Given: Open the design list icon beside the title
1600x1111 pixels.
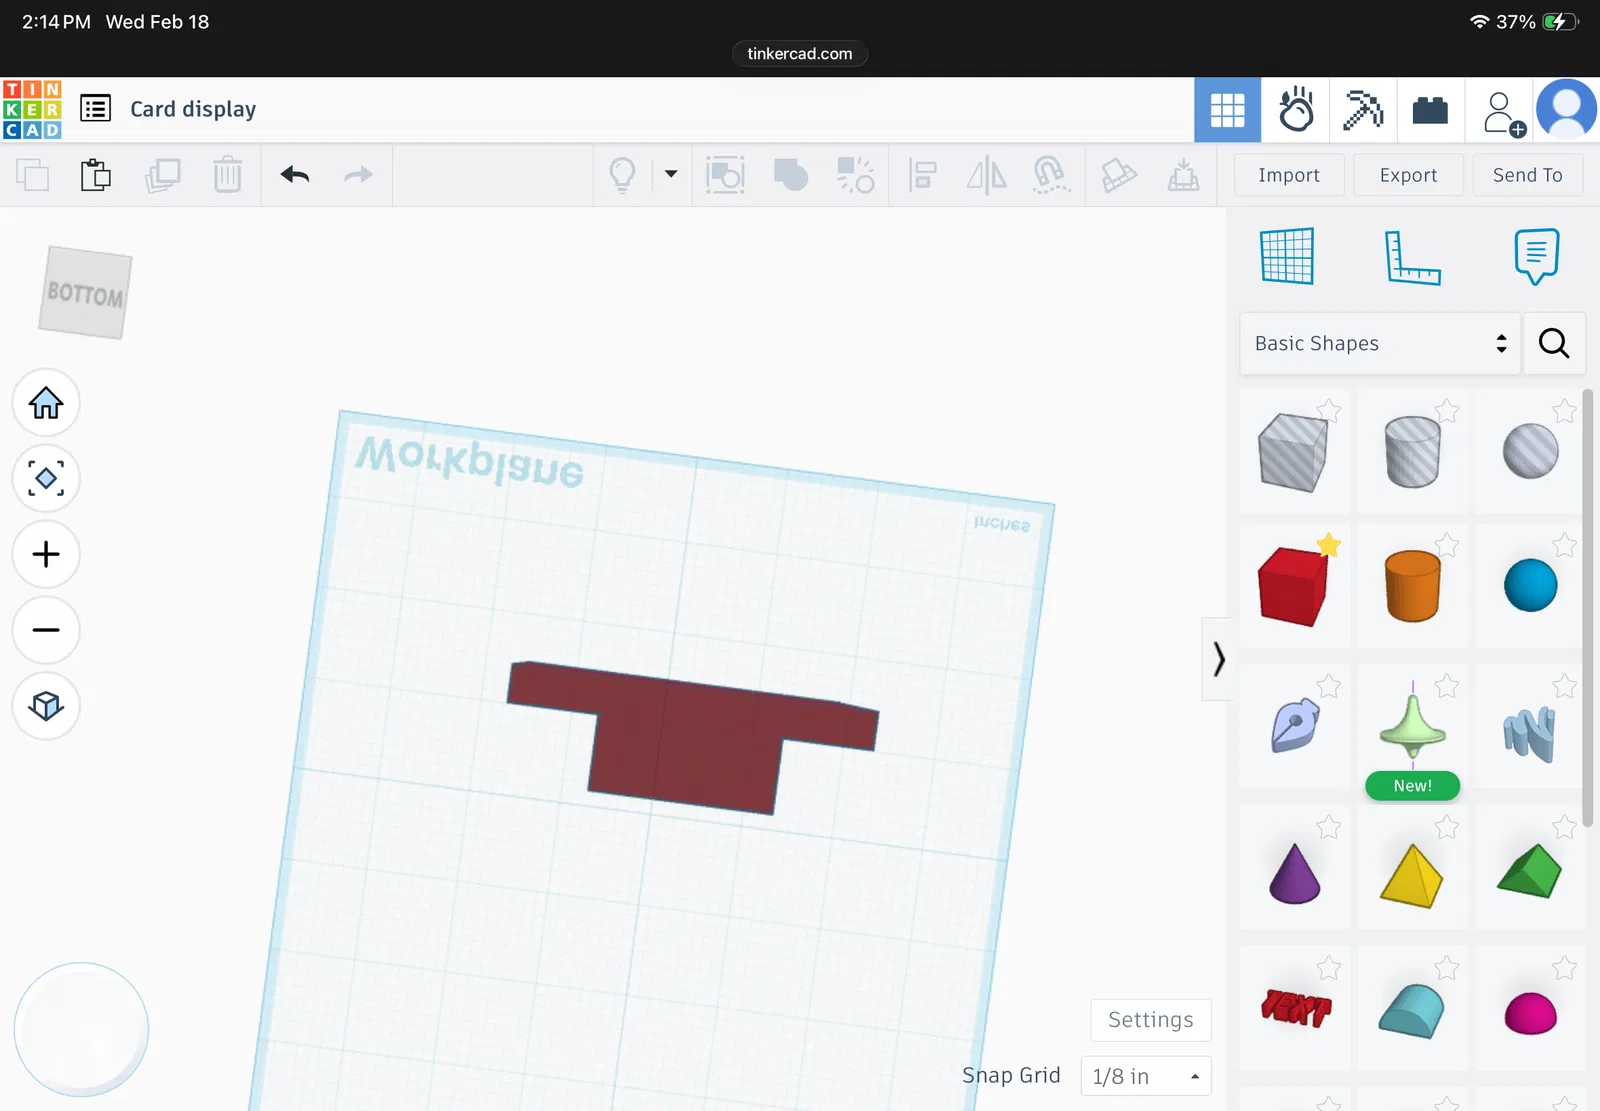Looking at the screenshot, I should 96,108.
